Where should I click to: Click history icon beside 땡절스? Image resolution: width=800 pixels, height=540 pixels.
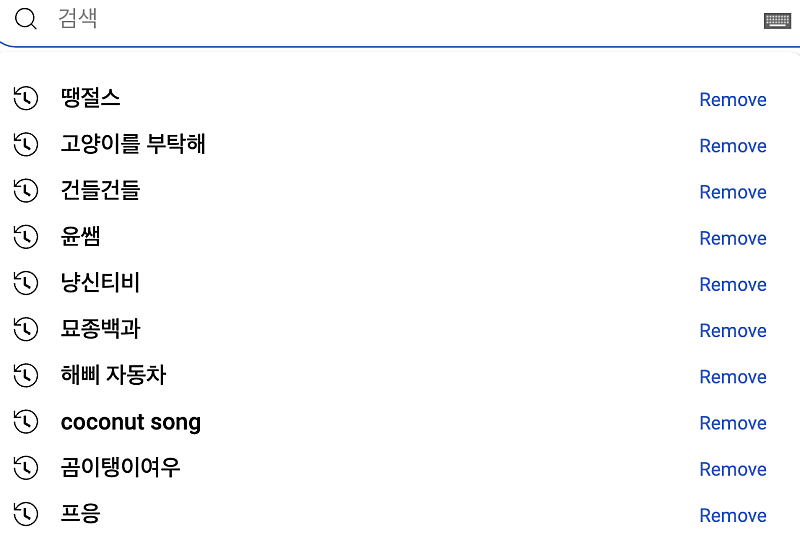pos(26,98)
